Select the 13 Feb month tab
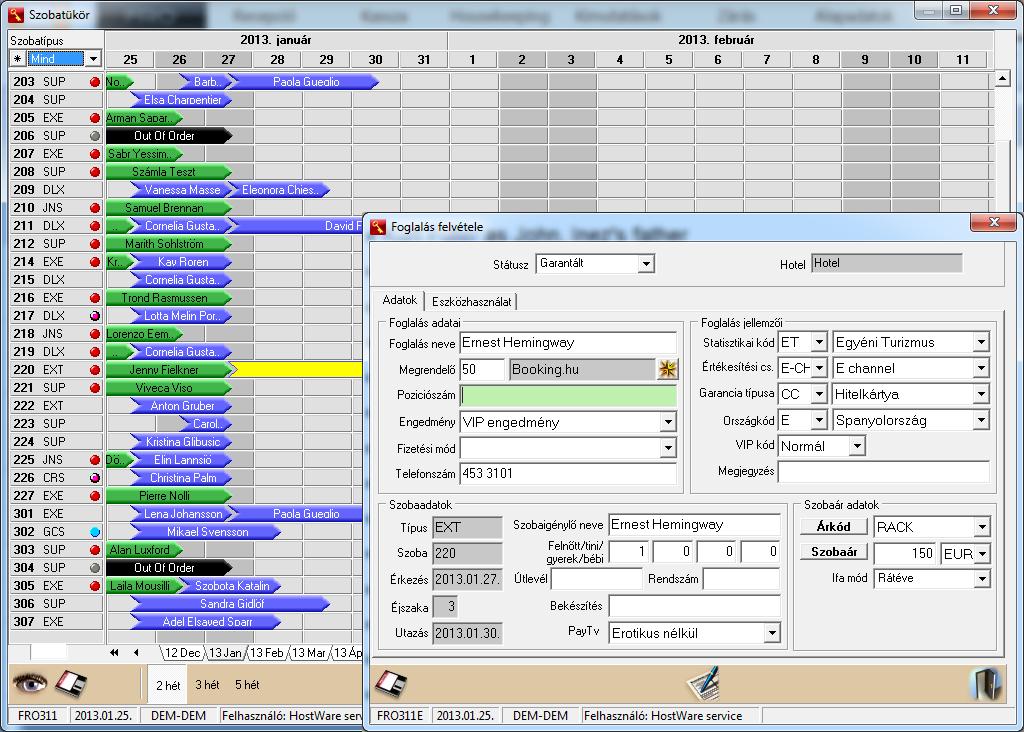 pos(266,652)
